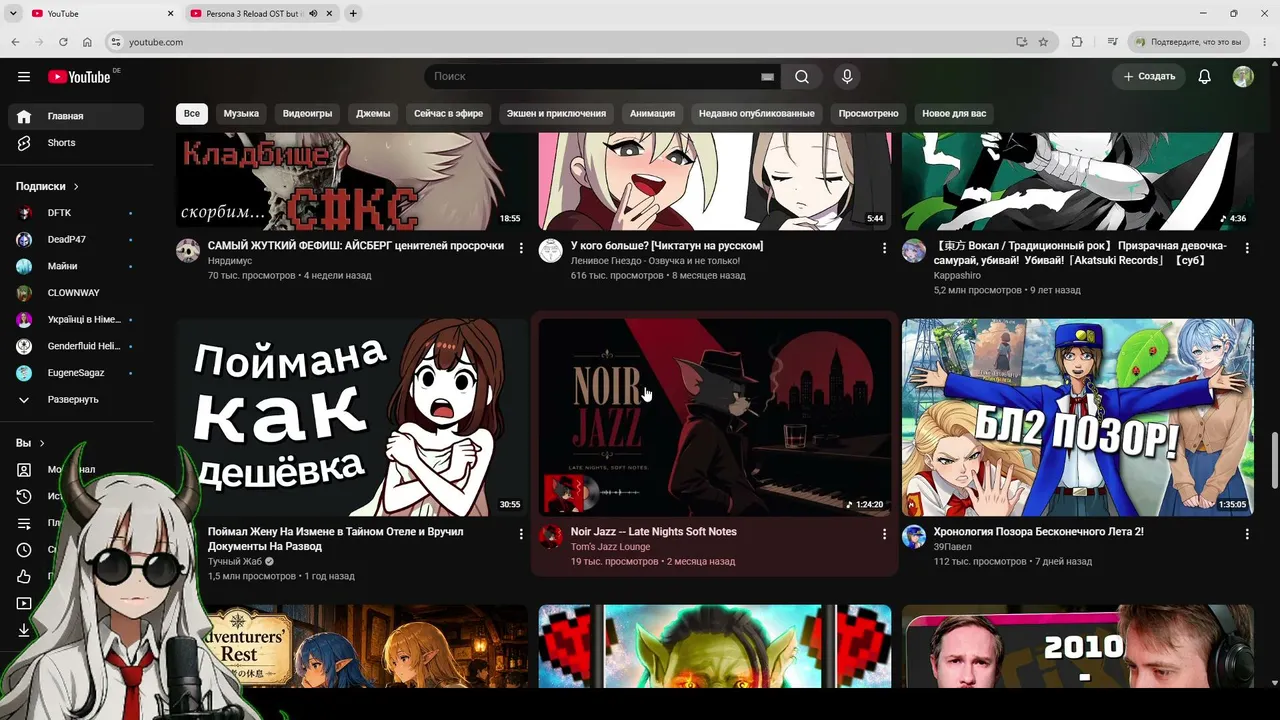
Task: Click the install app icon in address bar
Action: (1021, 42)
